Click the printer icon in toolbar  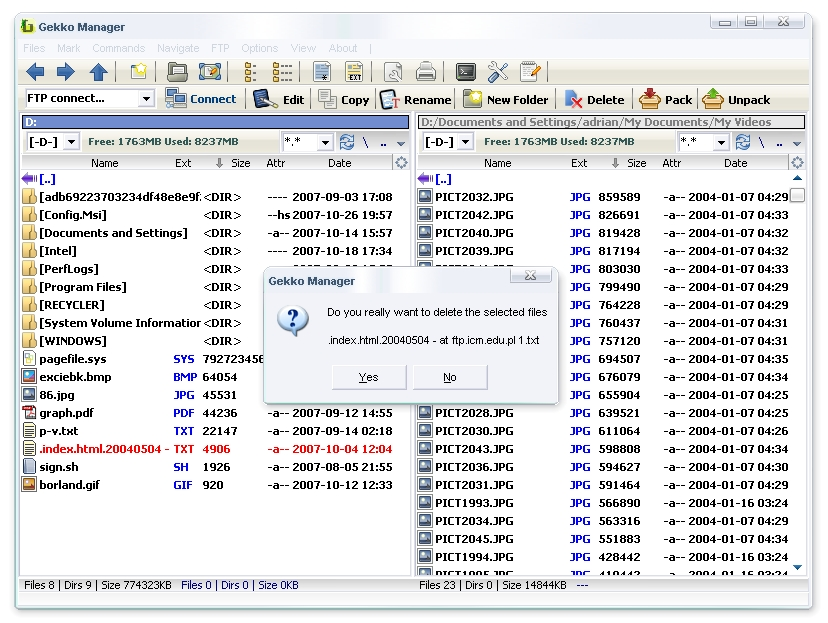(x=426, y=72)
